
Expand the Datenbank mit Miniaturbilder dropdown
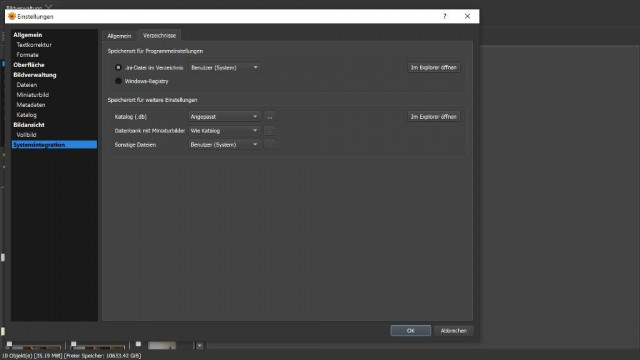tap(224, 131)
